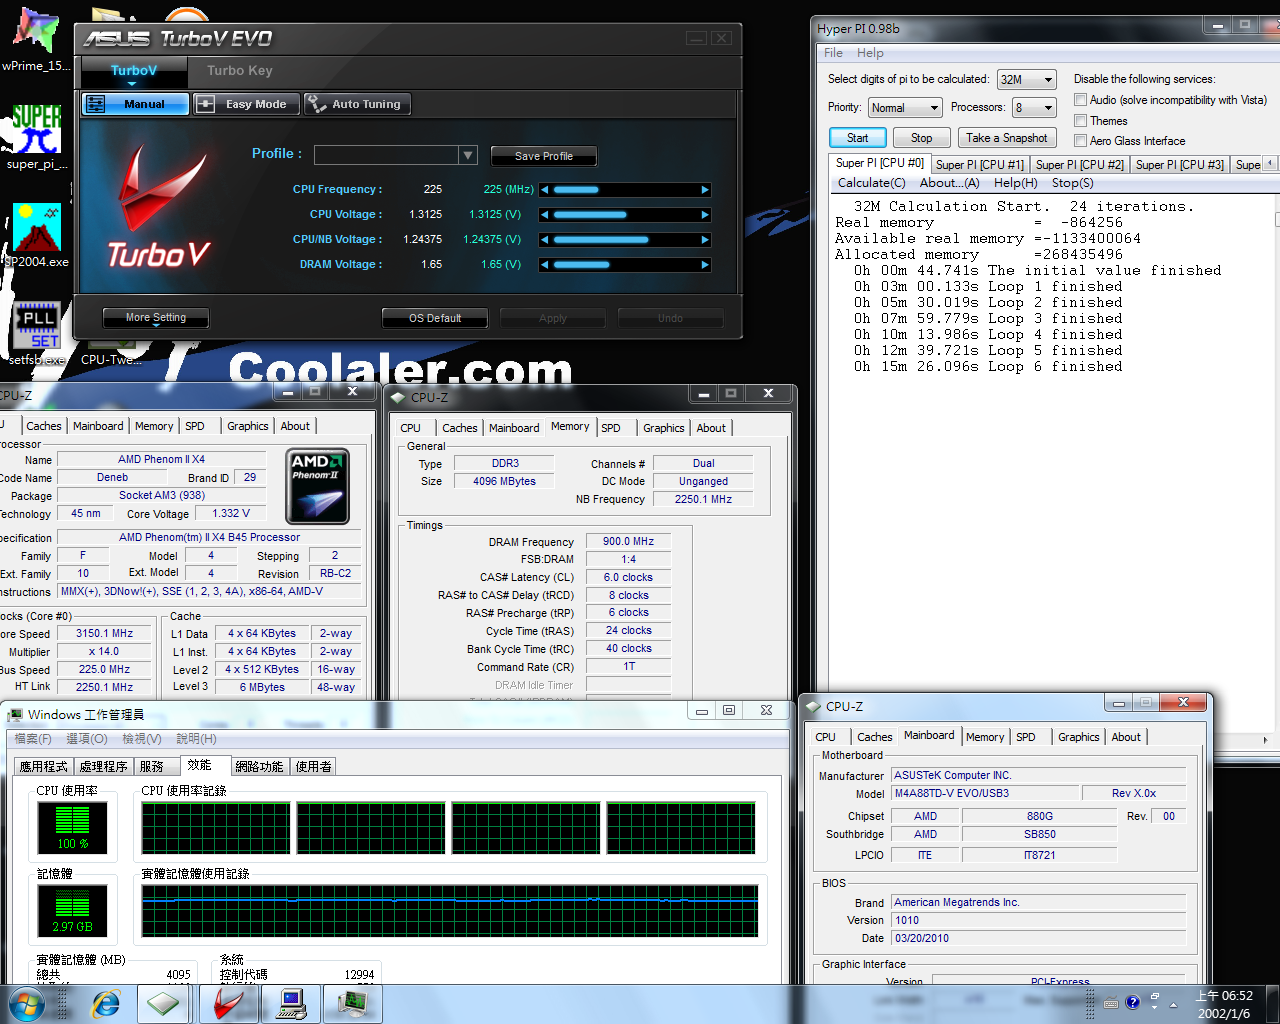Open the wPrime desktop shortcut
This screenshot has height=1024, width=1280.
(x=35, y=40)
